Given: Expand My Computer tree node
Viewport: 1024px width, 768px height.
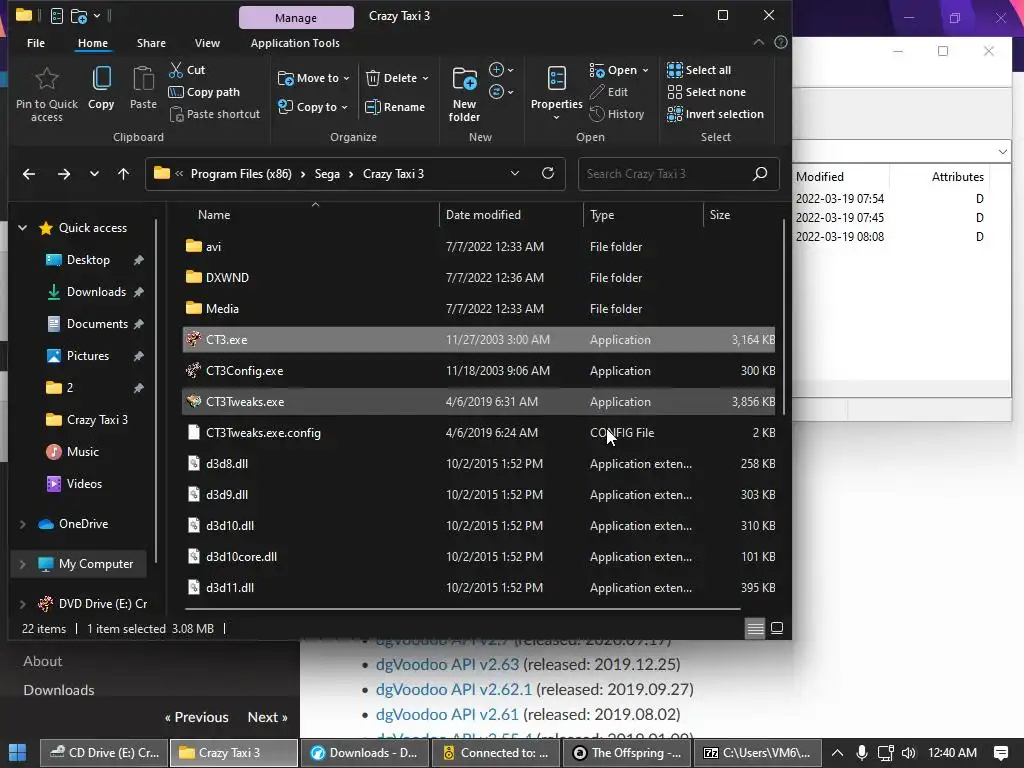Looking at the screenshot, I should pyautogui.click(x=23, y=564).
